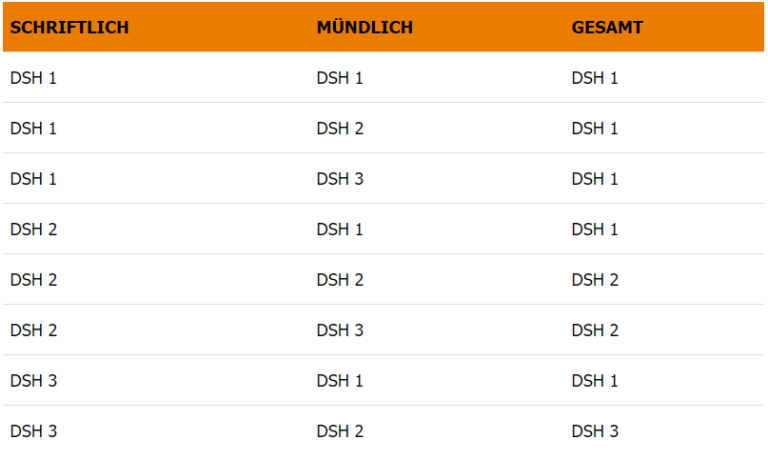This screenshot has width=768, height=460.
Task: Select MÜNDLICH DSH 3 in the third row
Action: (x=340, y=179)
